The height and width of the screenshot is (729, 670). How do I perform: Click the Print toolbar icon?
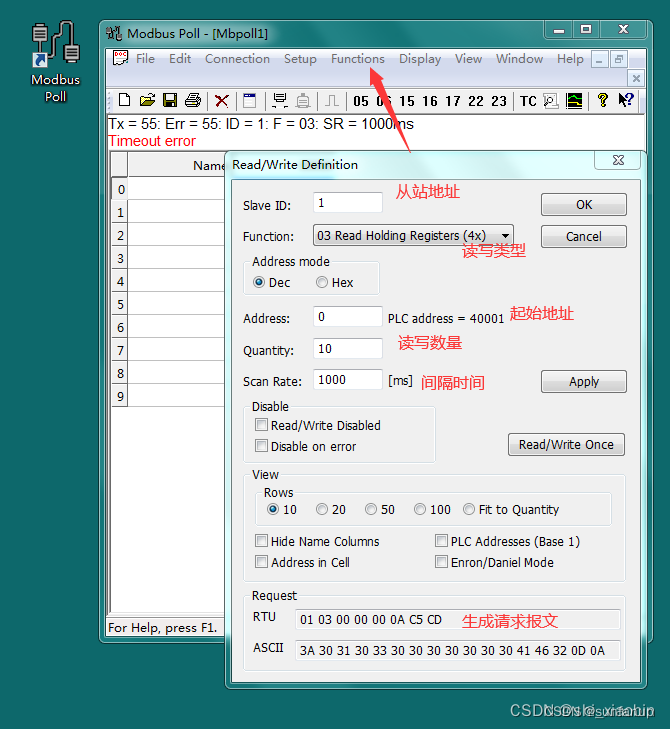tap(193, 100)
